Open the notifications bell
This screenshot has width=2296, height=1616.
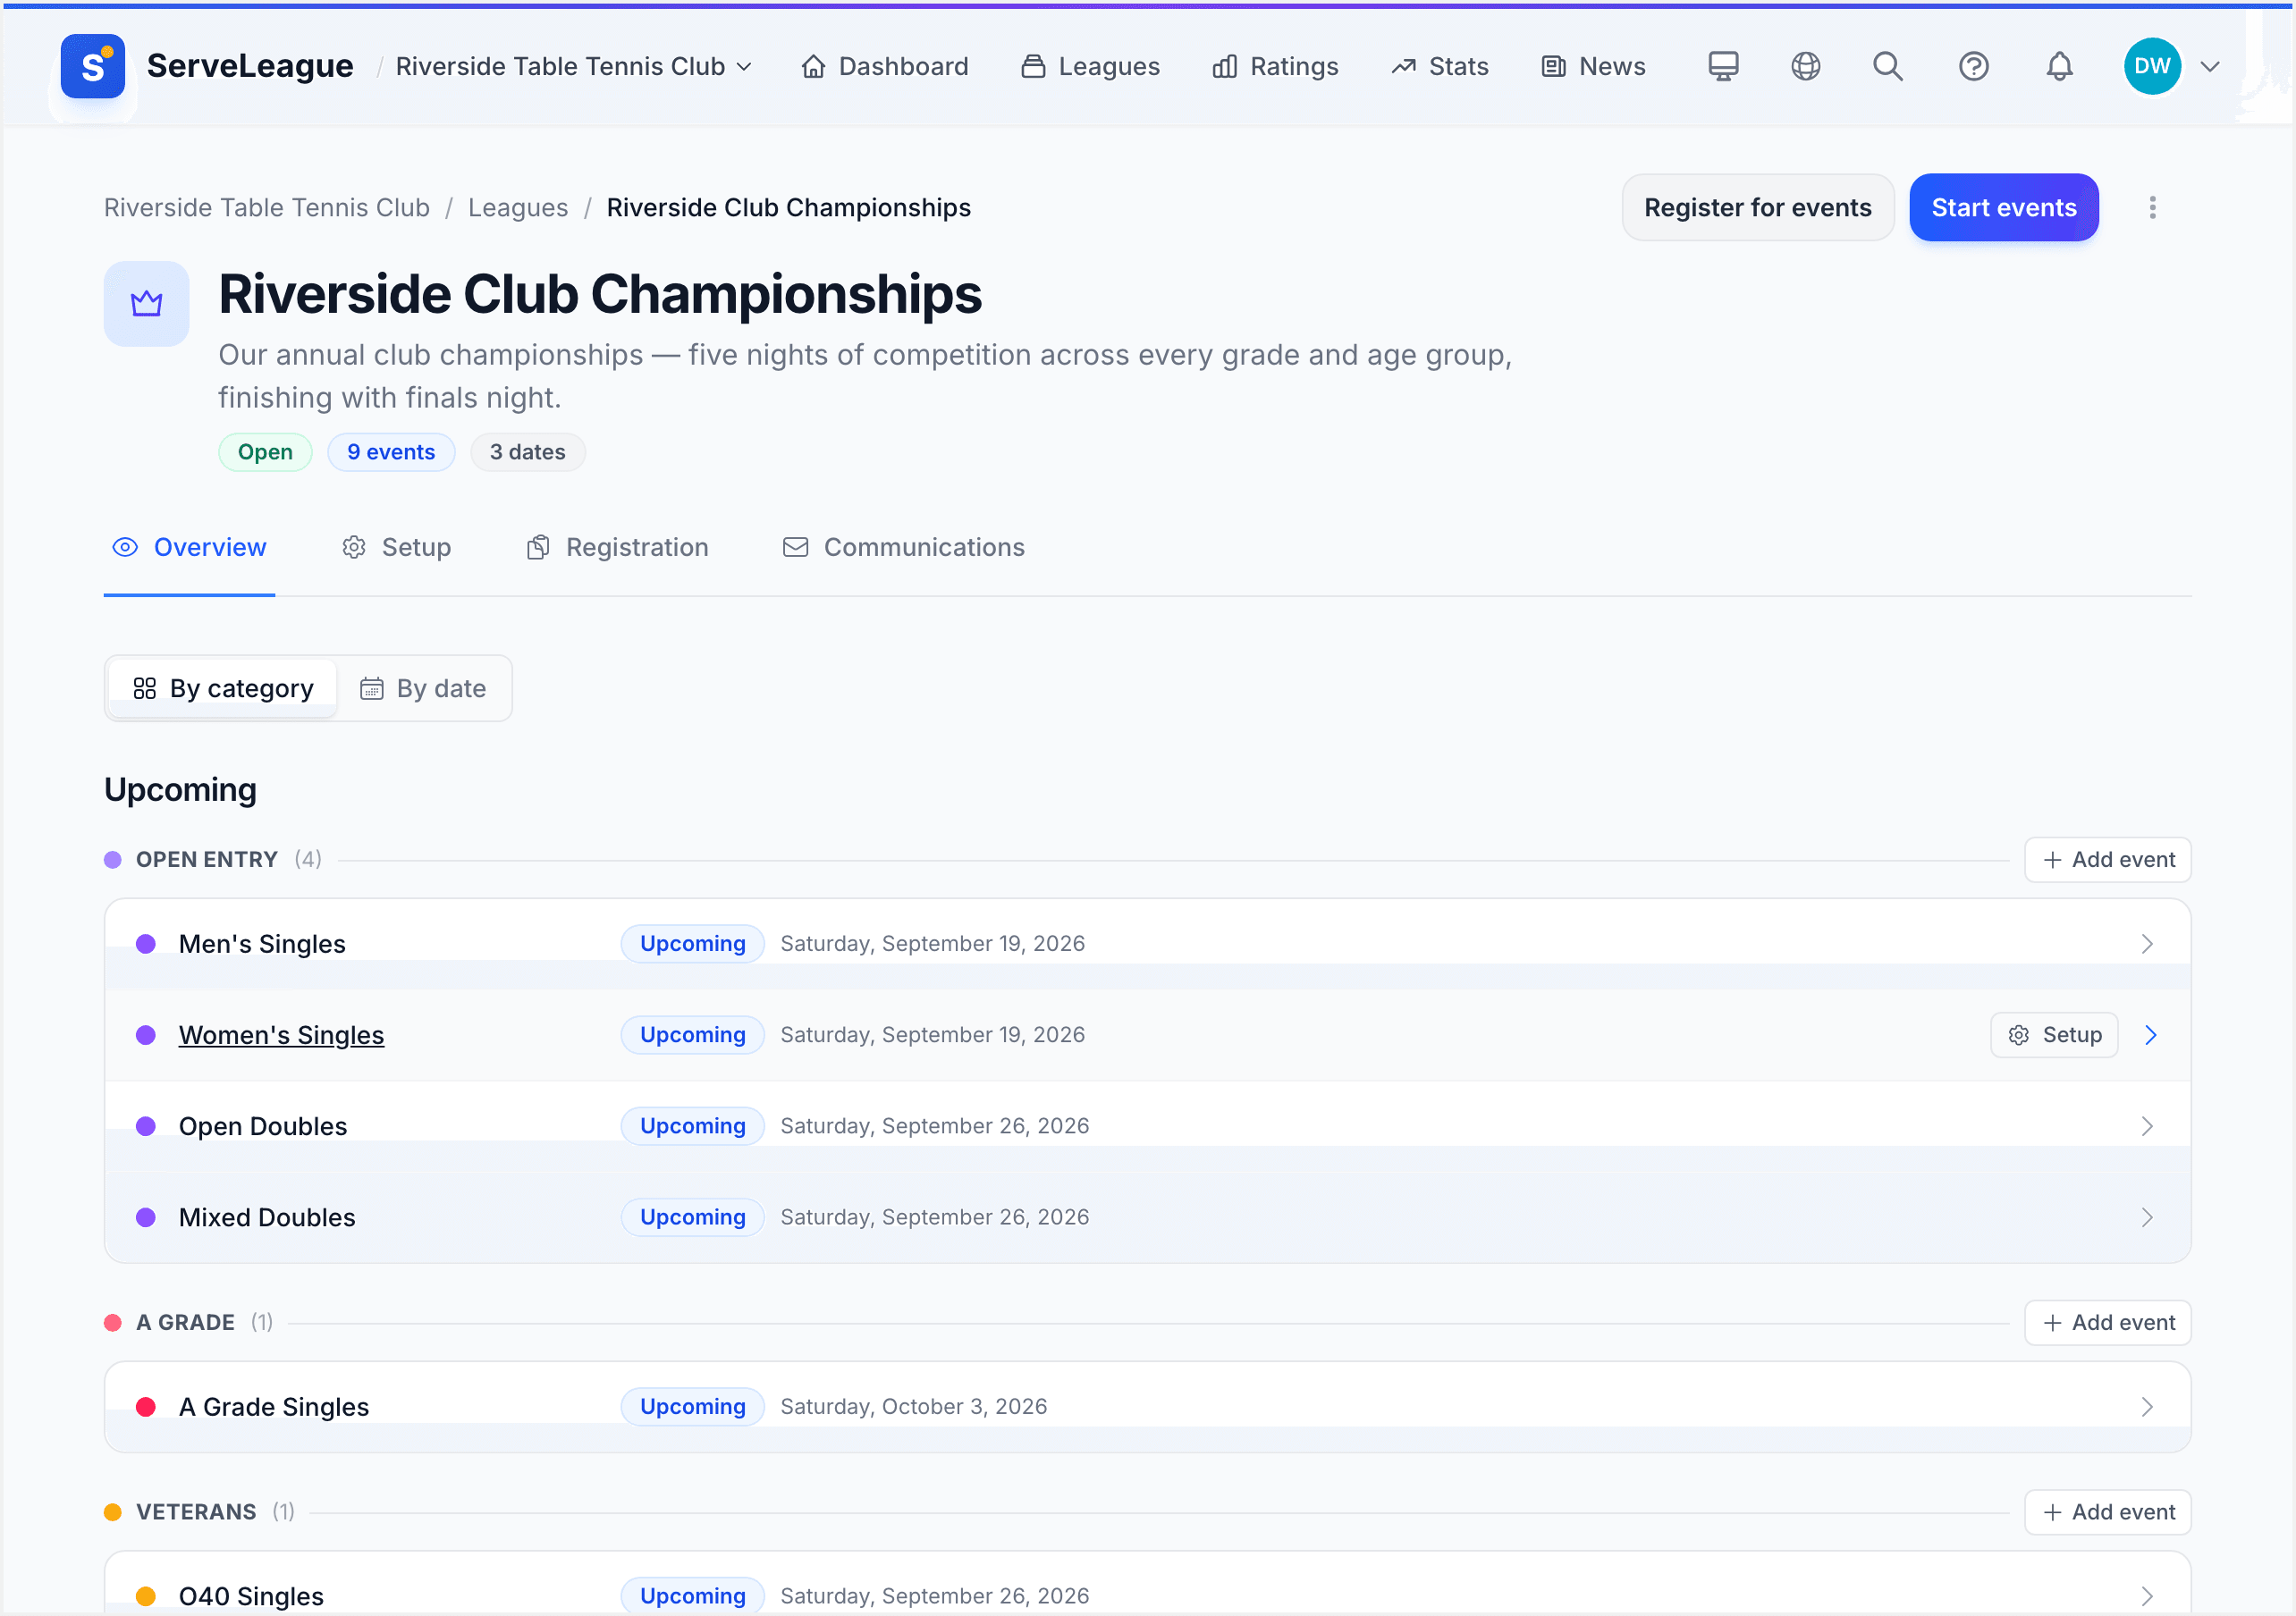(2059, 66)
